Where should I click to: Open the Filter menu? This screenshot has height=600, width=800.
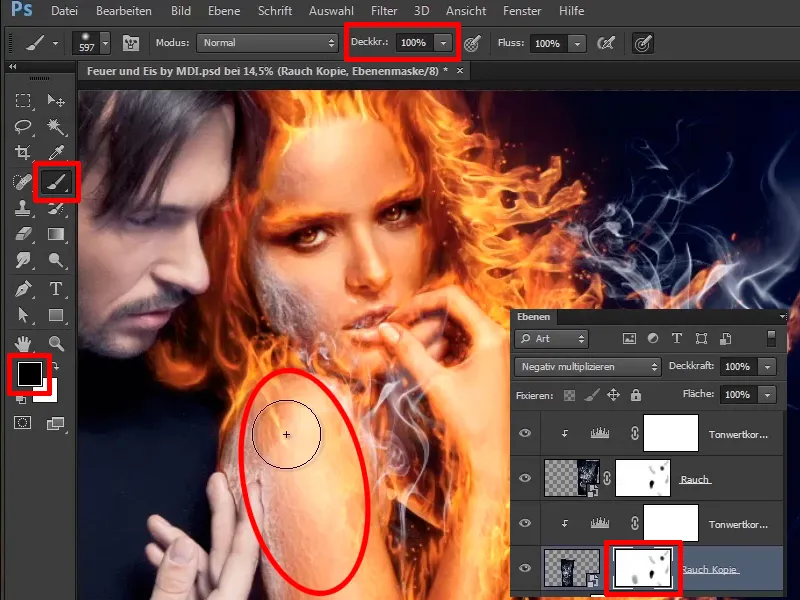click(x=384, y=11)
